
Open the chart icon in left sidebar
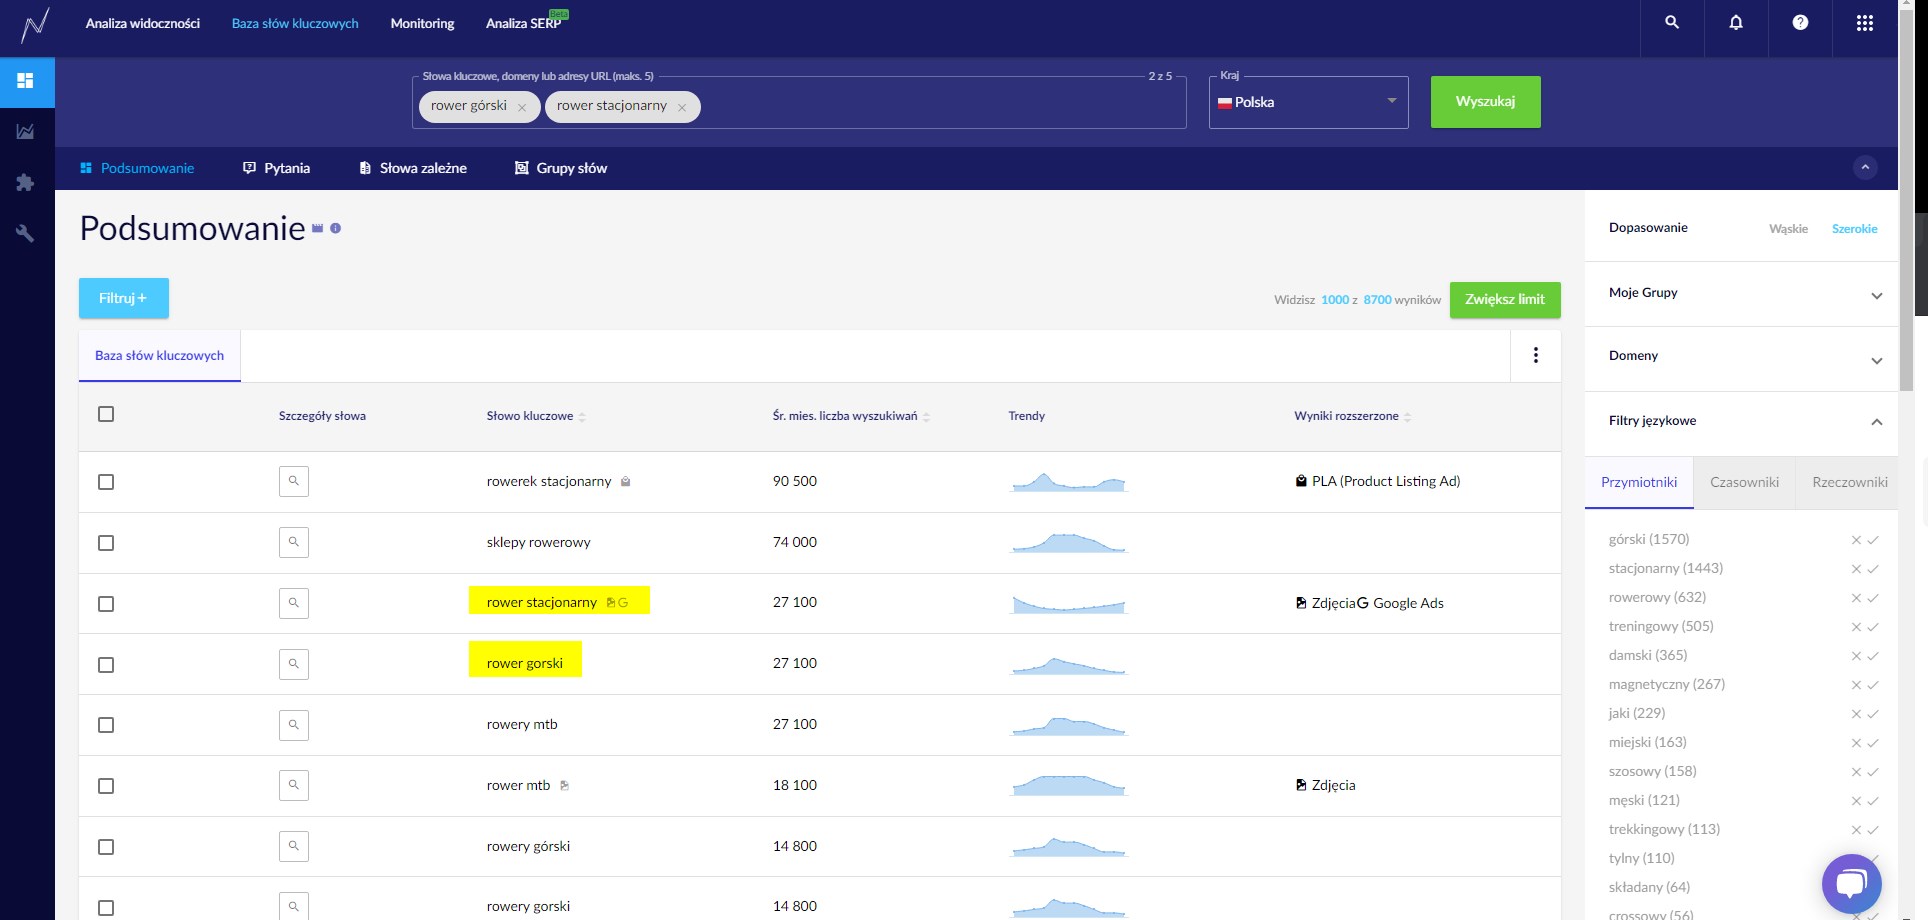(26, 131)
